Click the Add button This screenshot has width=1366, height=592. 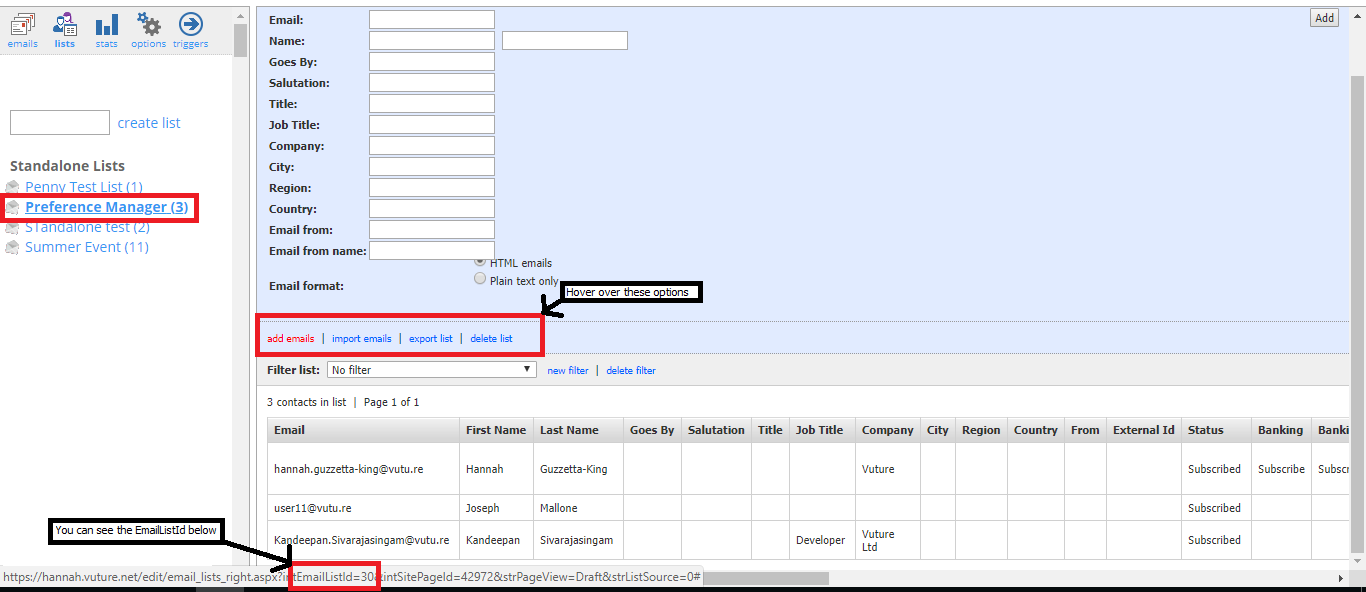[x=1324, y=18]
